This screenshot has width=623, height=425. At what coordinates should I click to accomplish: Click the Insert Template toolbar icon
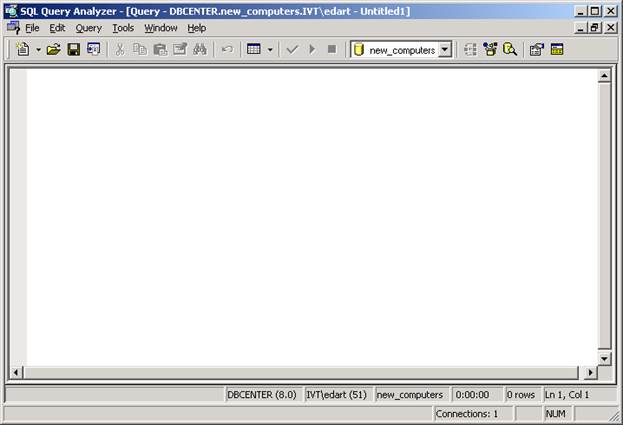pos(94,49)
